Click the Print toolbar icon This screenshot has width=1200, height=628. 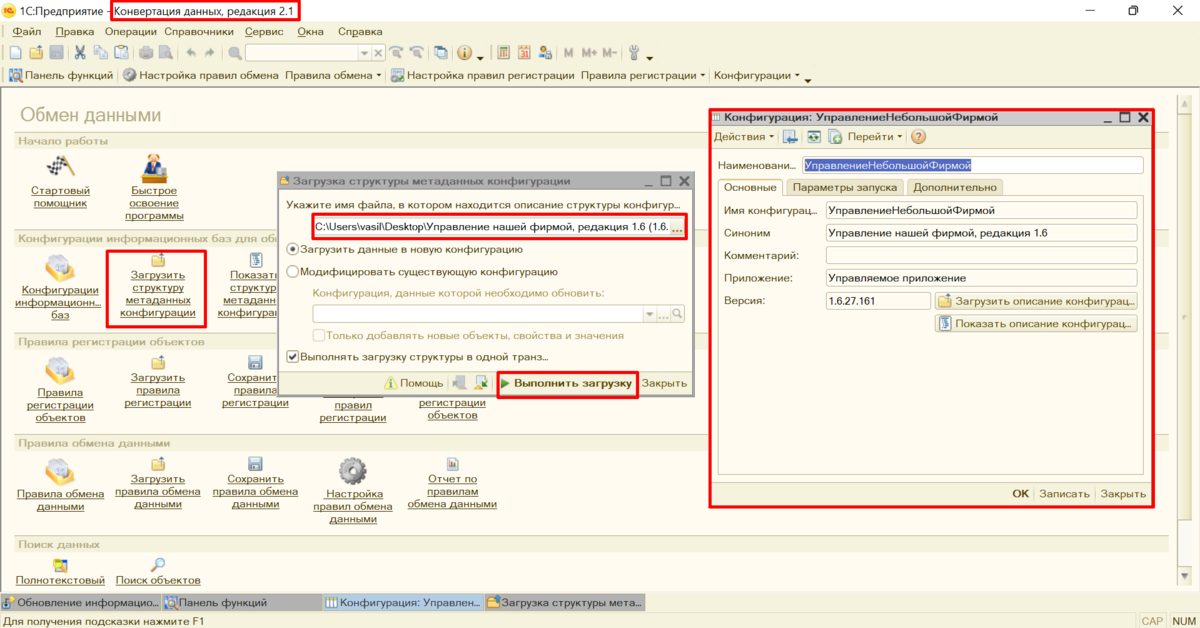146,52
